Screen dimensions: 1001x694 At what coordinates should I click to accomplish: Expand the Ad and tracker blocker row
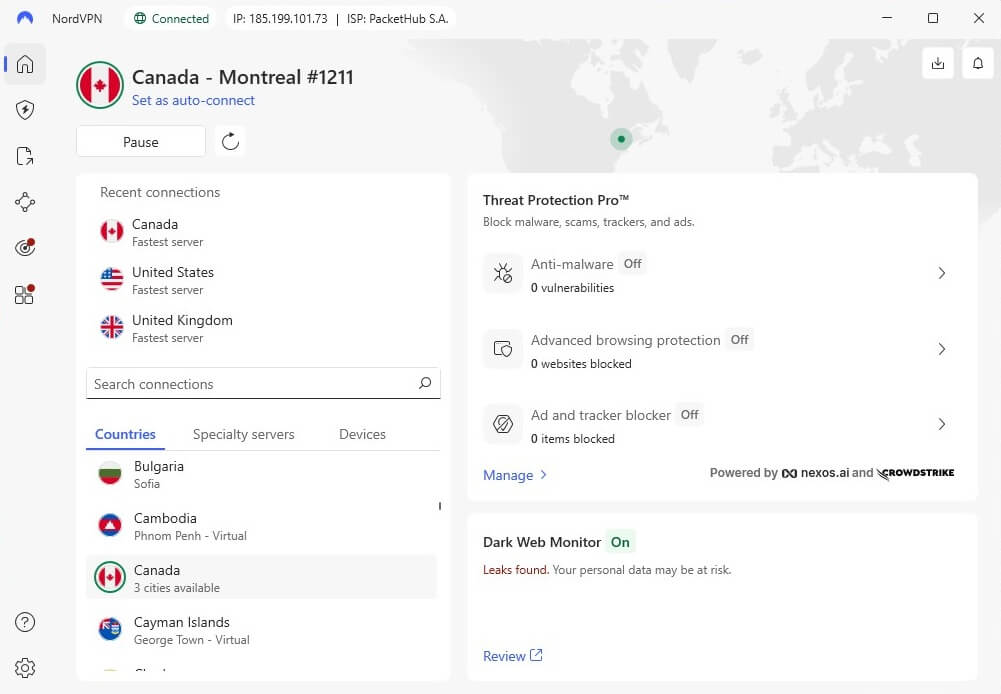click(941, 424)
